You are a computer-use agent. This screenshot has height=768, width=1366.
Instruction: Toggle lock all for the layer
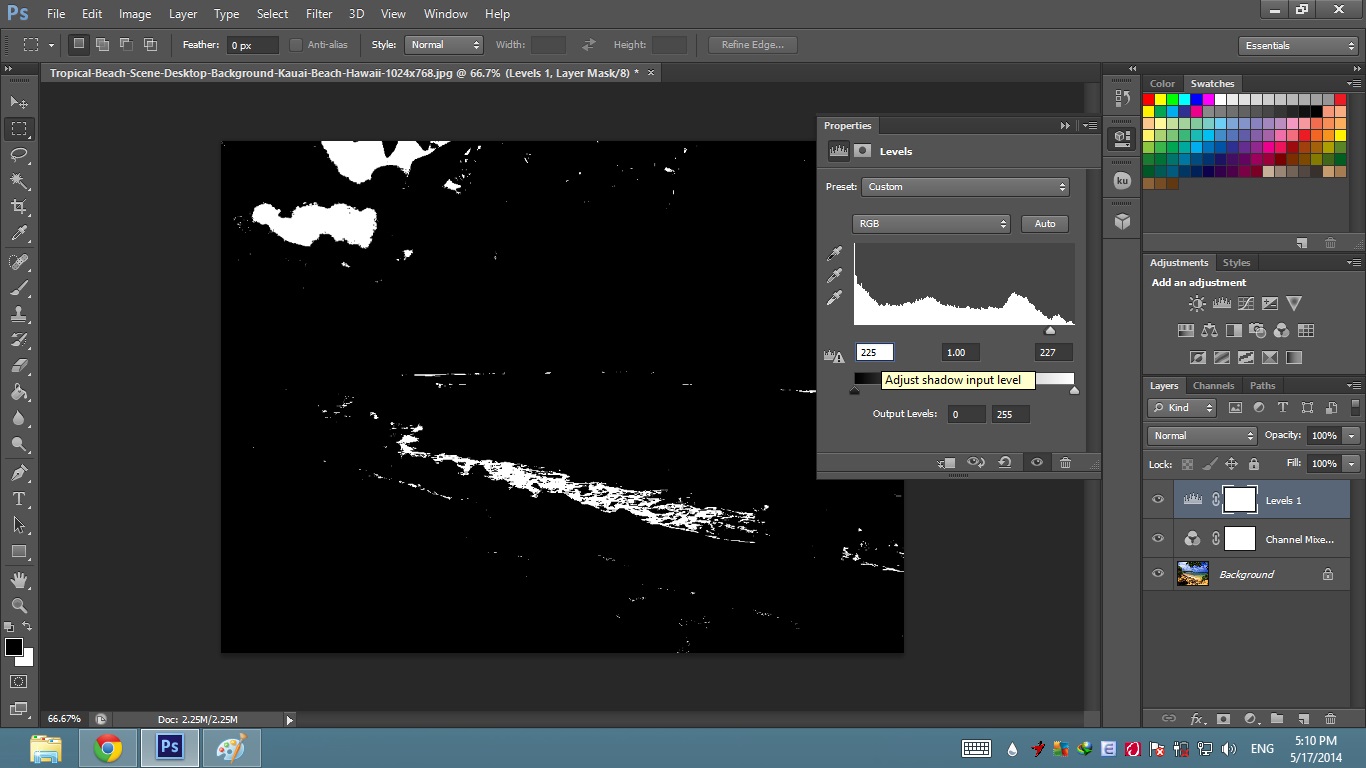(x=1254, y=464)
